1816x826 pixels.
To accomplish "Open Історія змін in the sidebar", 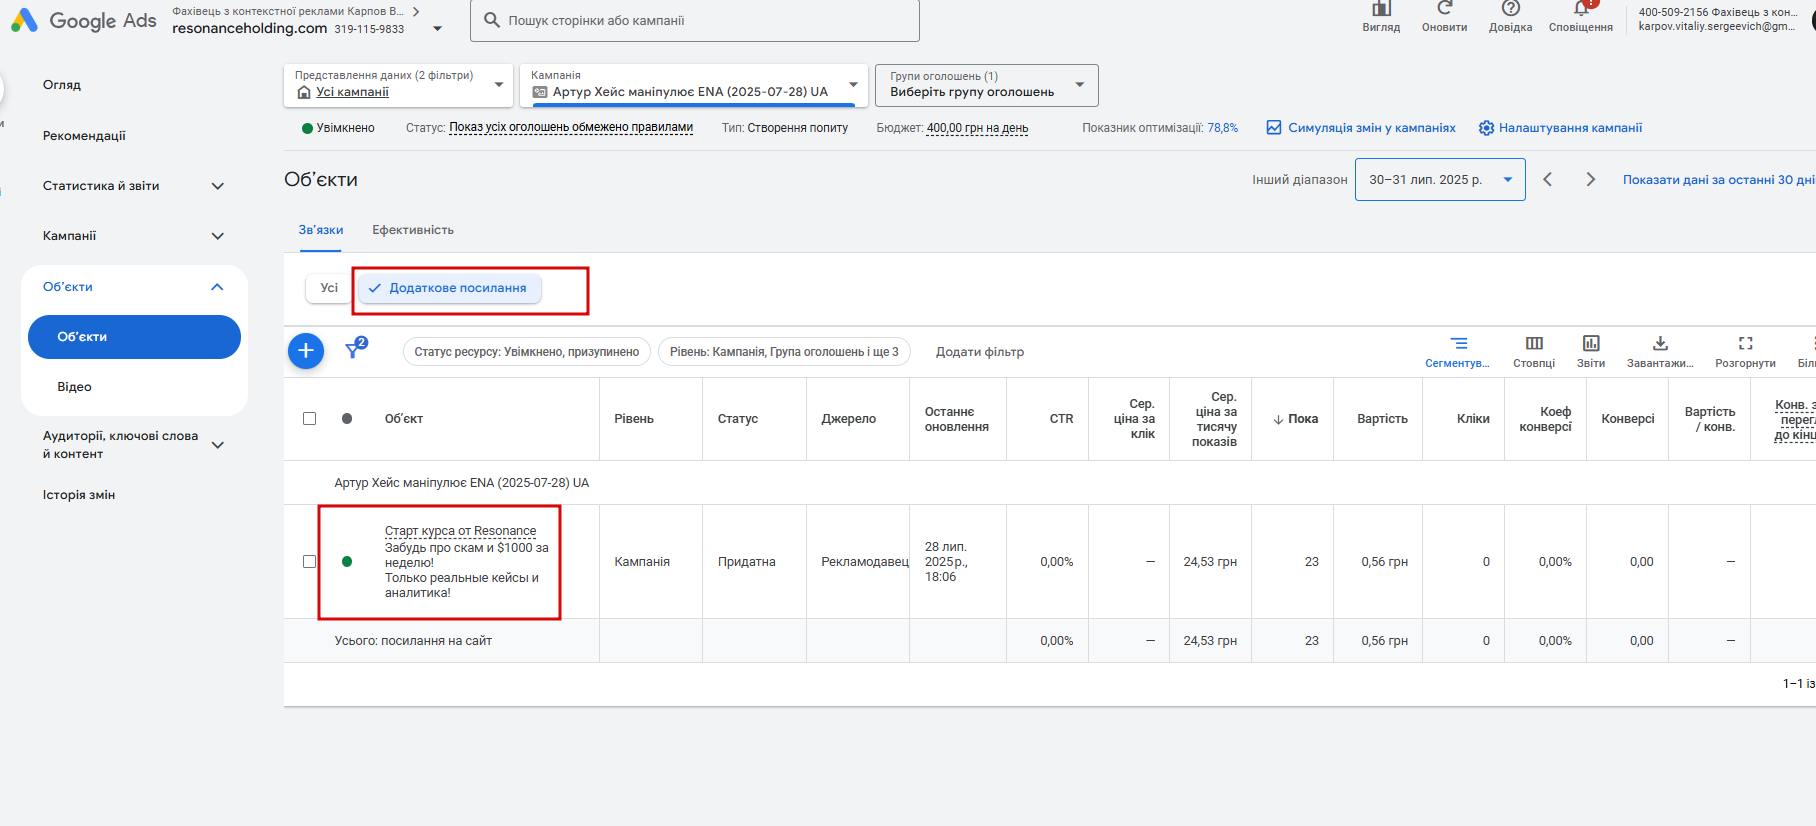I will [x=79, y=495].
